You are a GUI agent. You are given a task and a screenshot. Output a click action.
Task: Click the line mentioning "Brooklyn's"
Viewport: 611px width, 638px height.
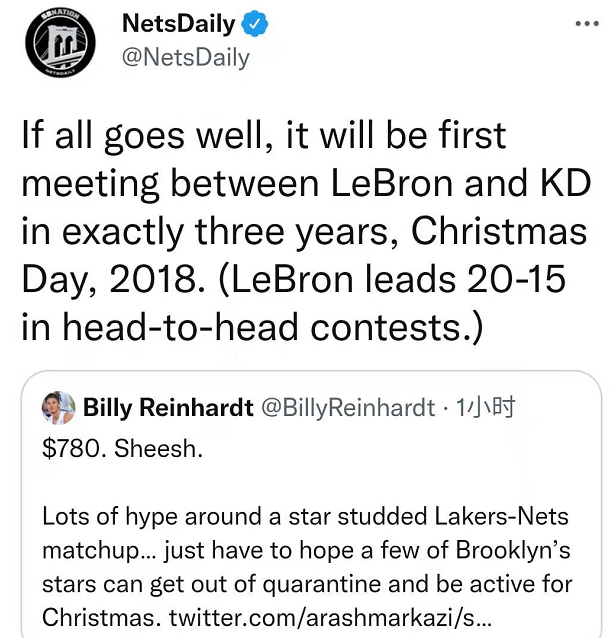306,551
